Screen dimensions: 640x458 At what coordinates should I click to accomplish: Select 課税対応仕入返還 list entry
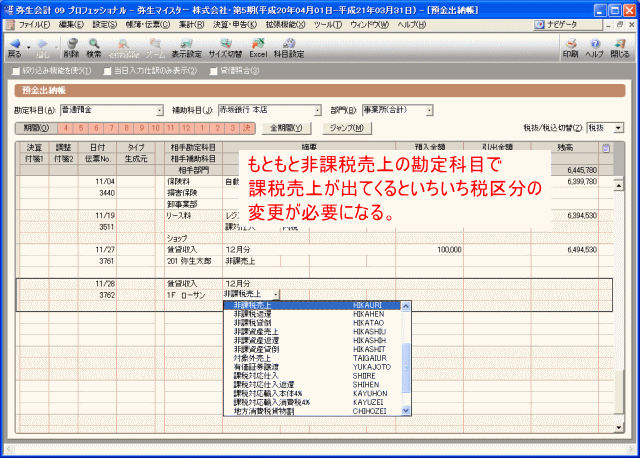point(312,385)
